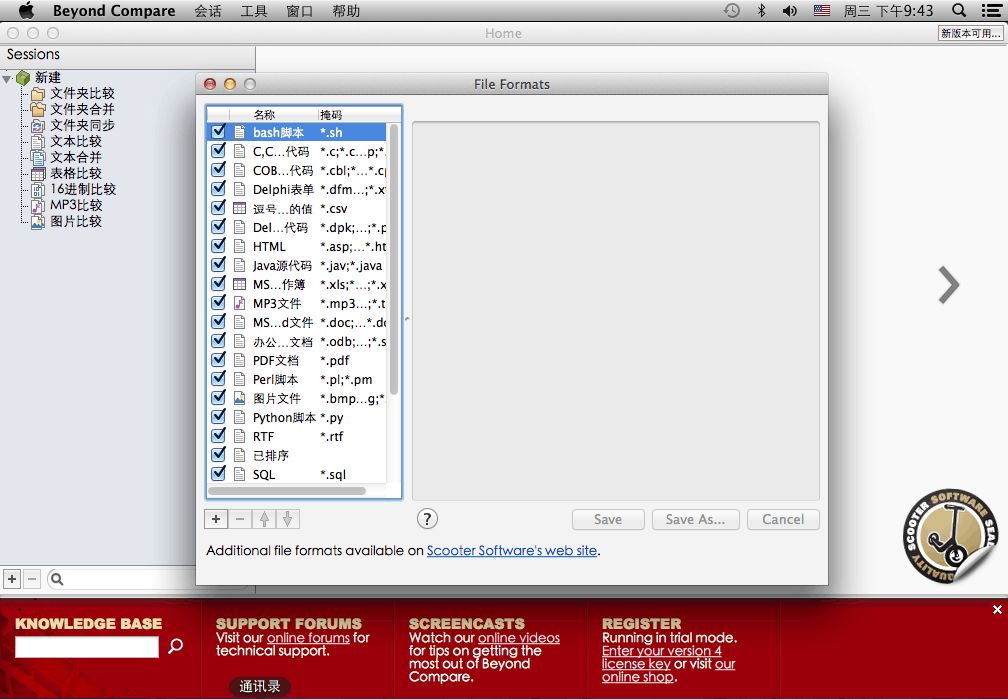
Task: Click the 通讯录 button
Action: point(260,687)
